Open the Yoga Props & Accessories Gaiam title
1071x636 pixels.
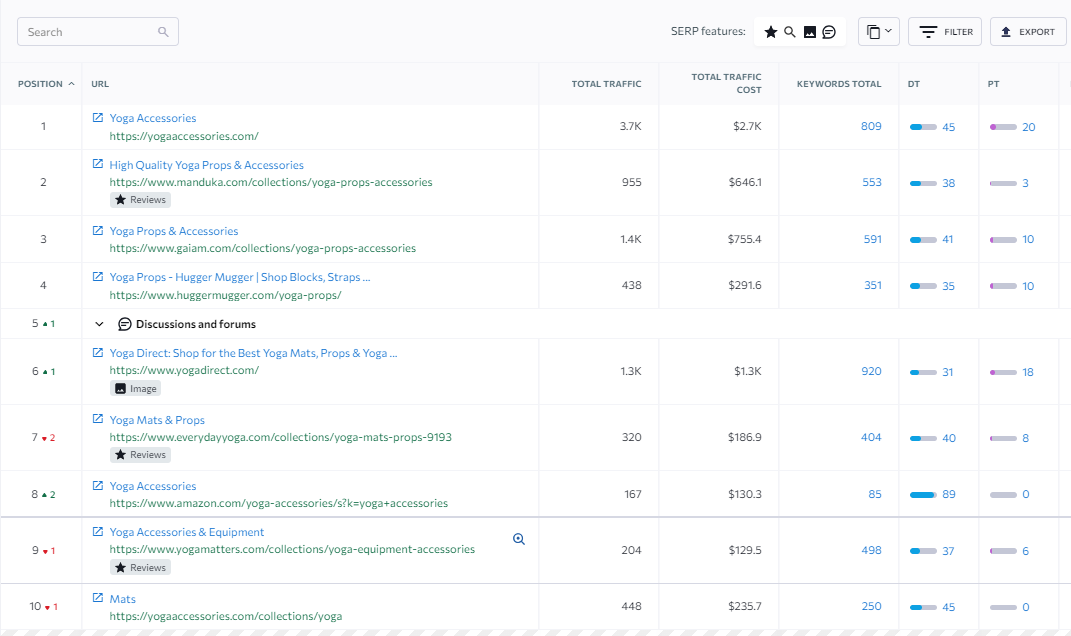coord(173,231)
